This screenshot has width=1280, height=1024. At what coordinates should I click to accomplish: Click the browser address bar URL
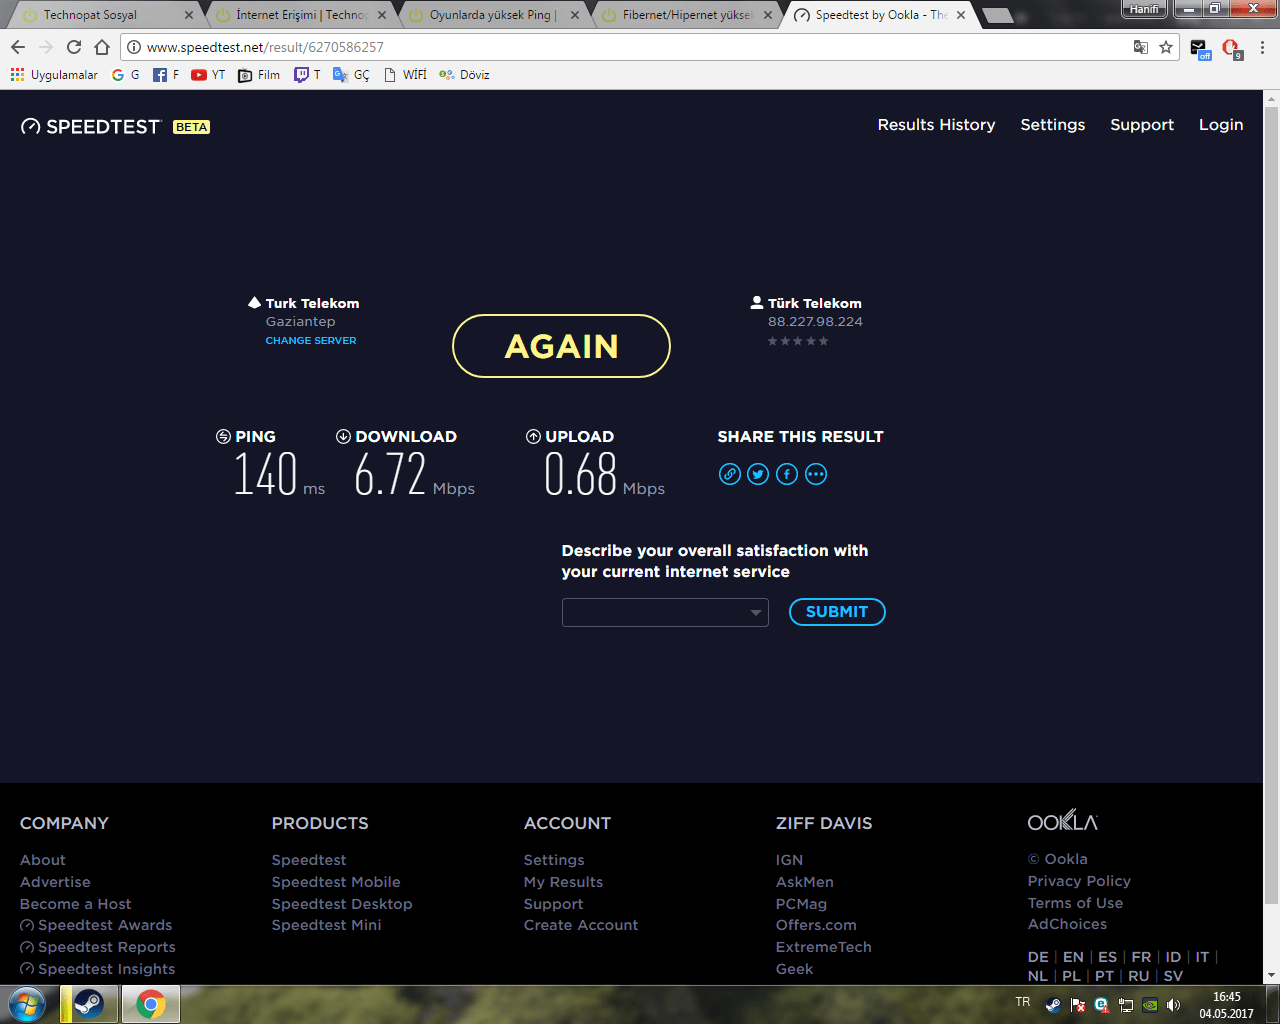(265, 47)
